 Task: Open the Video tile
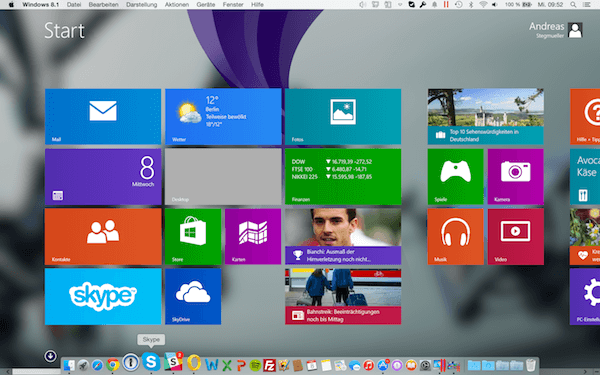click(515, 236)
